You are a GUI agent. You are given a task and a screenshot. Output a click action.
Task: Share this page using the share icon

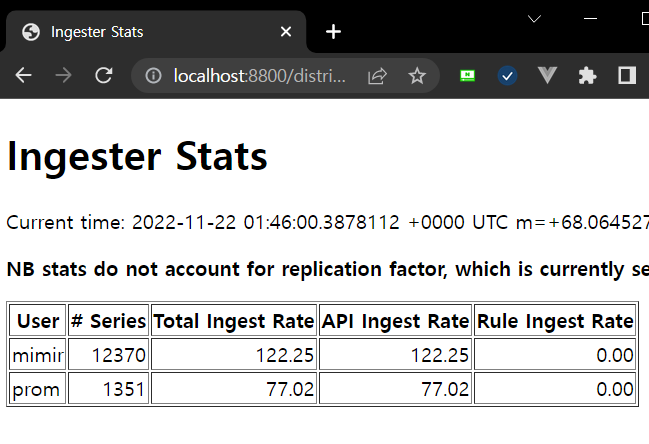[x=377, y=76]
